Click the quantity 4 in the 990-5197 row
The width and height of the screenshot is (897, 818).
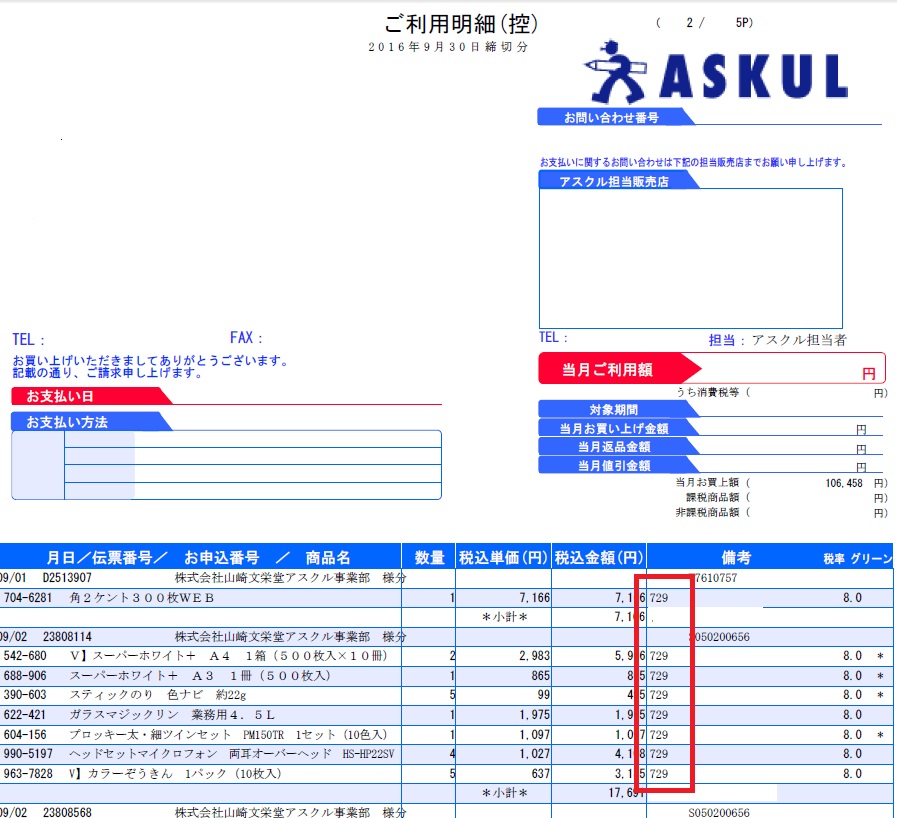click(x=452, y=753)
